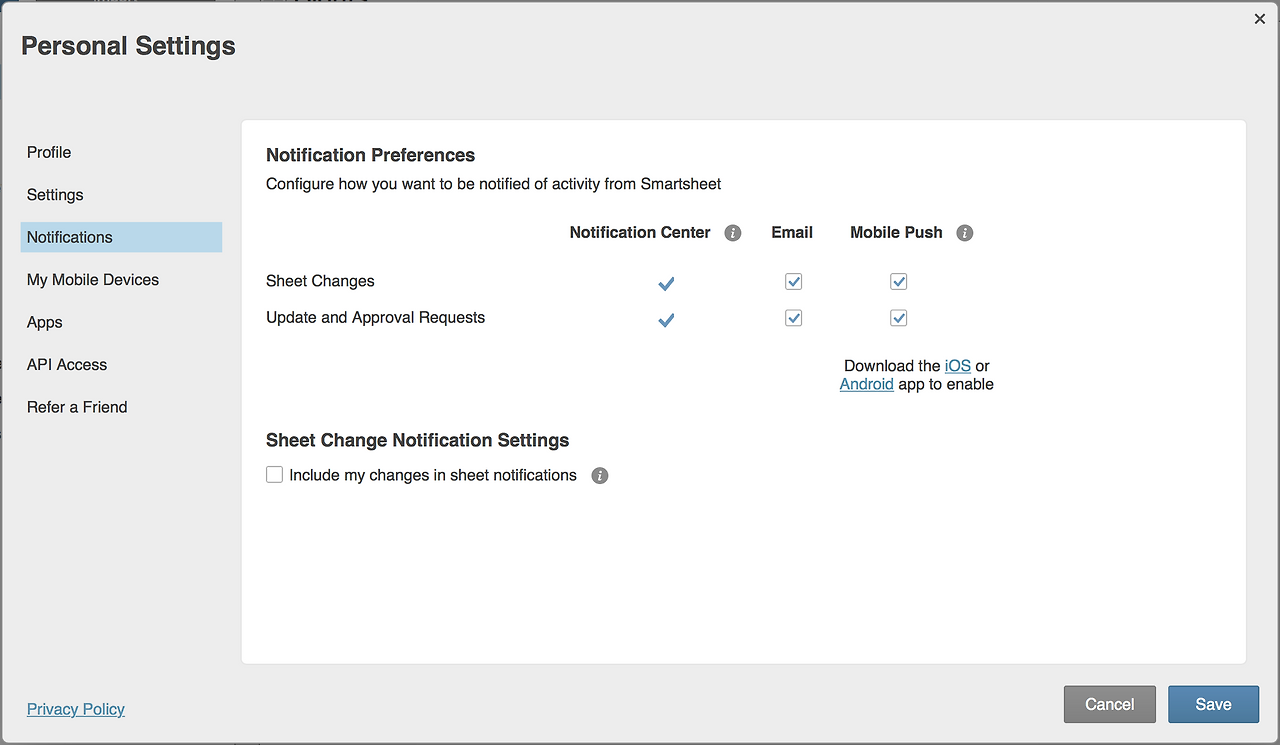Image resolution: width=1280 pixels, height=745 pixels.
Task: Select My Mobile Devices section
Action: (93, 280)
